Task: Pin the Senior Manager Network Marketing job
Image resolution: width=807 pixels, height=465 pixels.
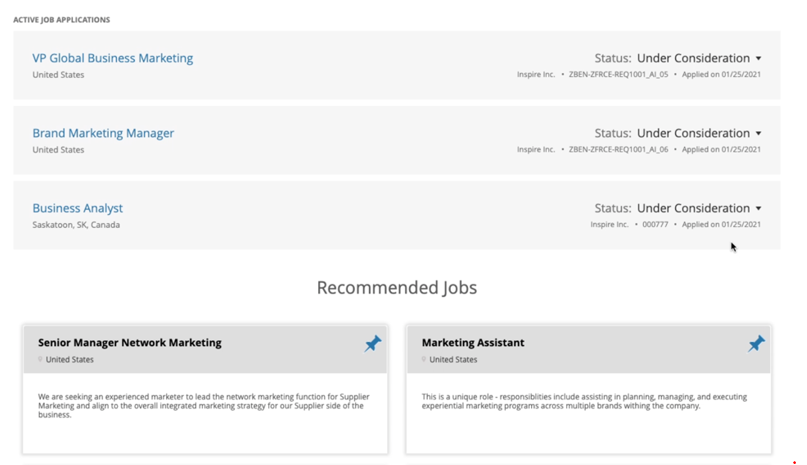Action: click(373, 344)
